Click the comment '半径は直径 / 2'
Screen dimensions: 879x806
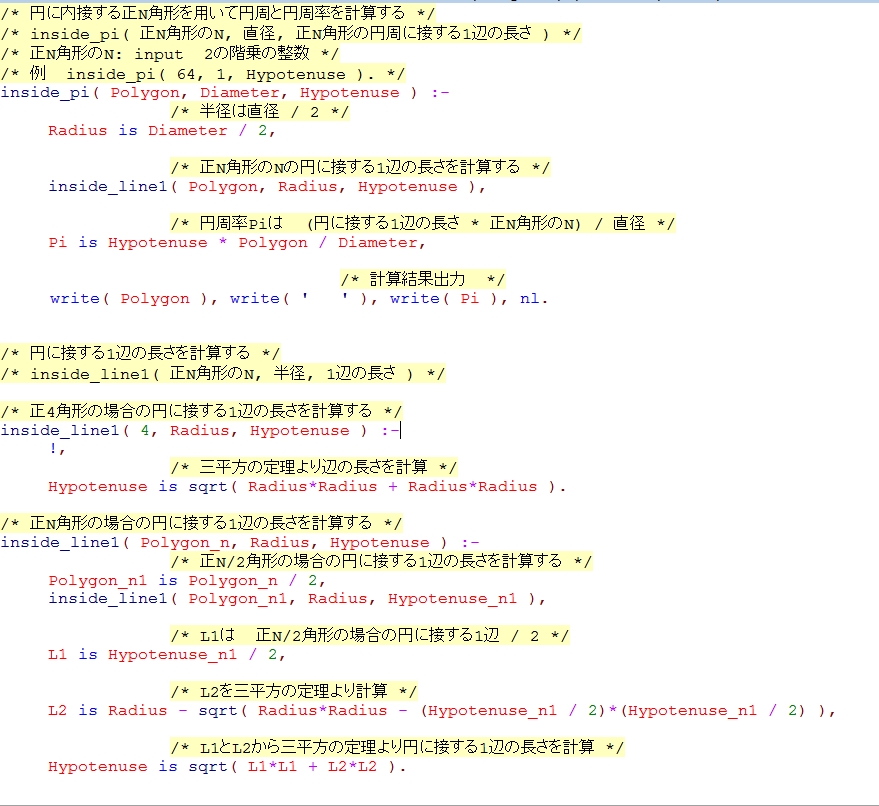pos(260,112)
